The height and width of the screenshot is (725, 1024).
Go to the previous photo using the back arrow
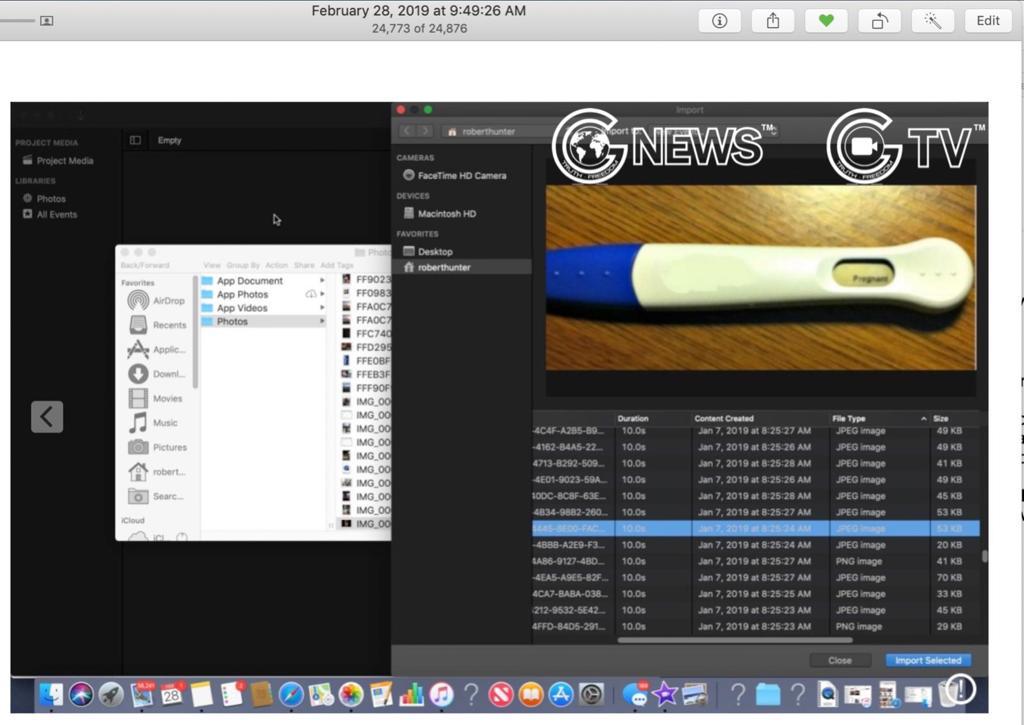[47, 417]
